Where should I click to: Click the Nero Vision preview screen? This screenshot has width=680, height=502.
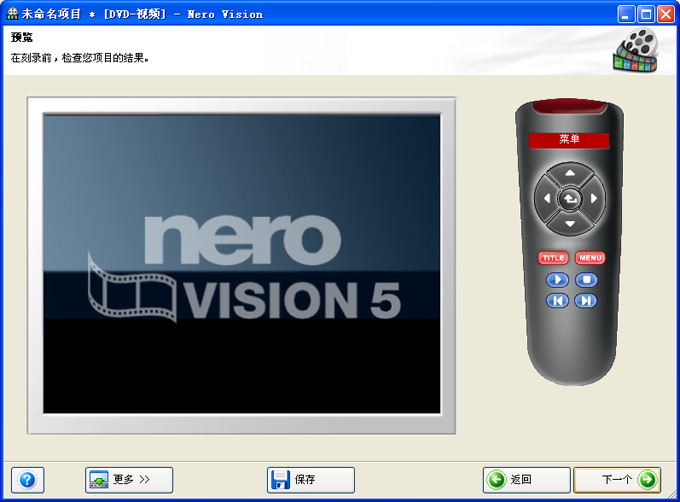point(242,264)
